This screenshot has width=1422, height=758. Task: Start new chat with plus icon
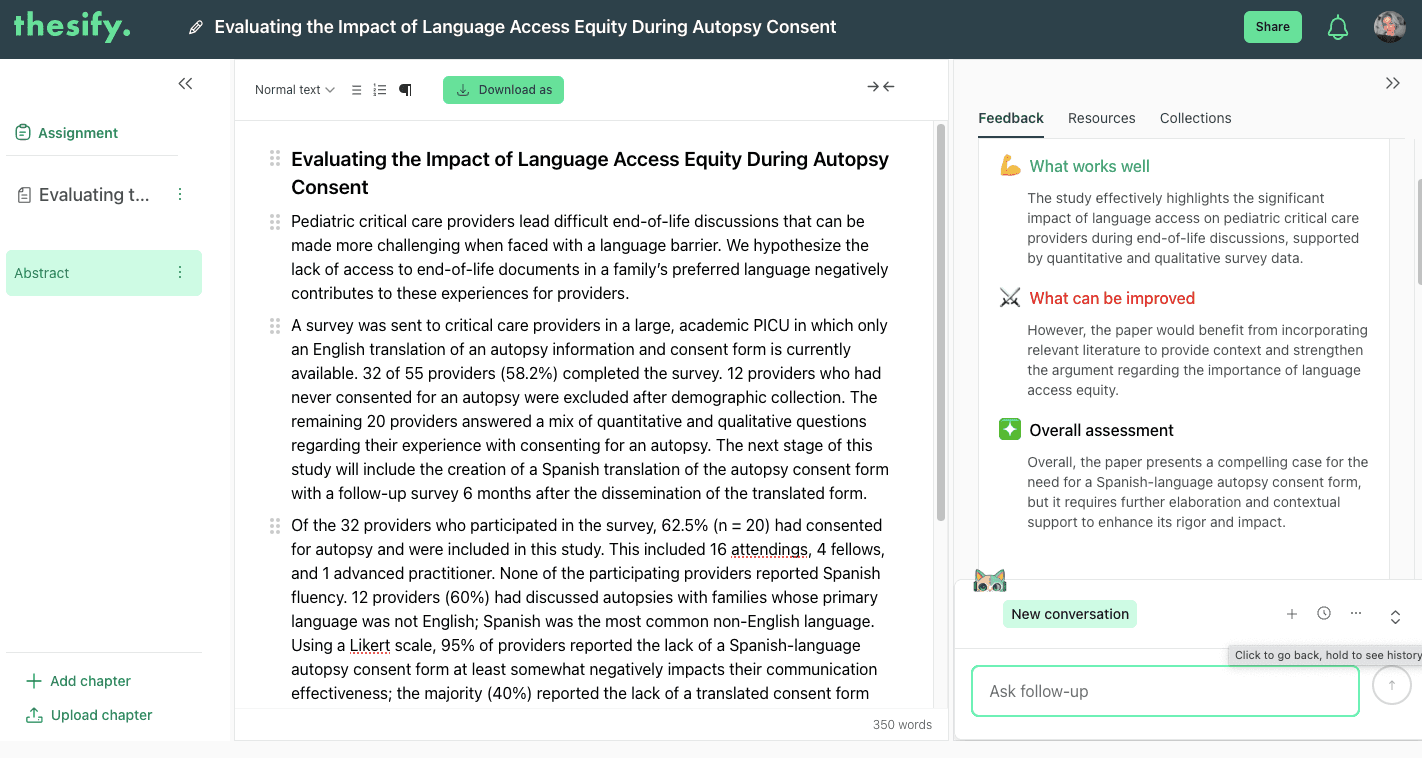click(x=1292, y=614)
